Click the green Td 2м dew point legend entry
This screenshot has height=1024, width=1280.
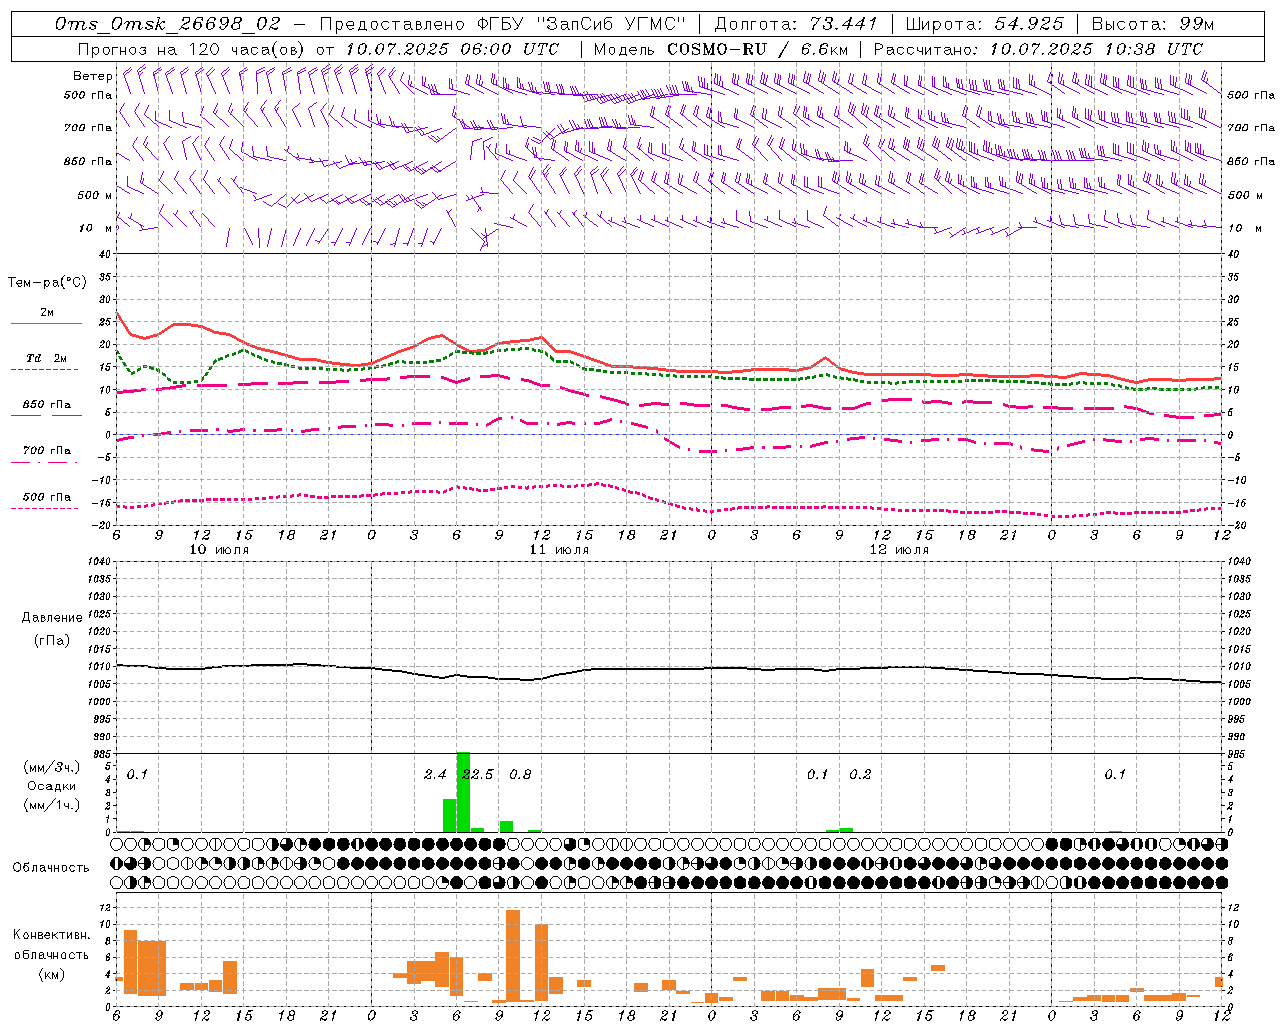tap(46, 362)
